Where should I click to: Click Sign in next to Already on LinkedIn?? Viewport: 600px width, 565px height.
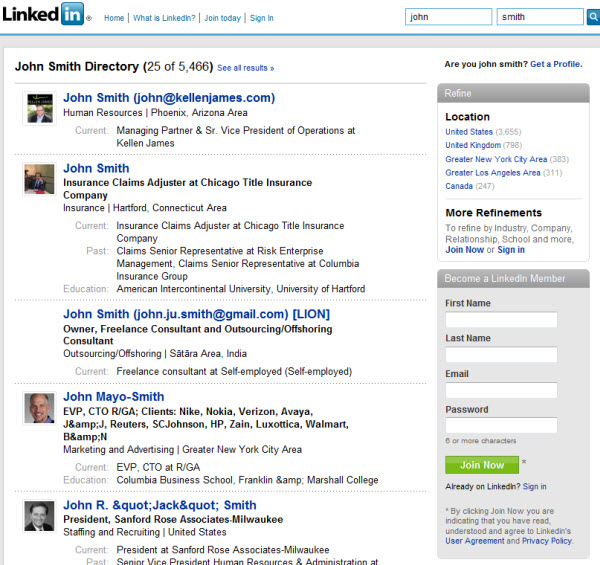pyautogui.click(x=535, y=487)
